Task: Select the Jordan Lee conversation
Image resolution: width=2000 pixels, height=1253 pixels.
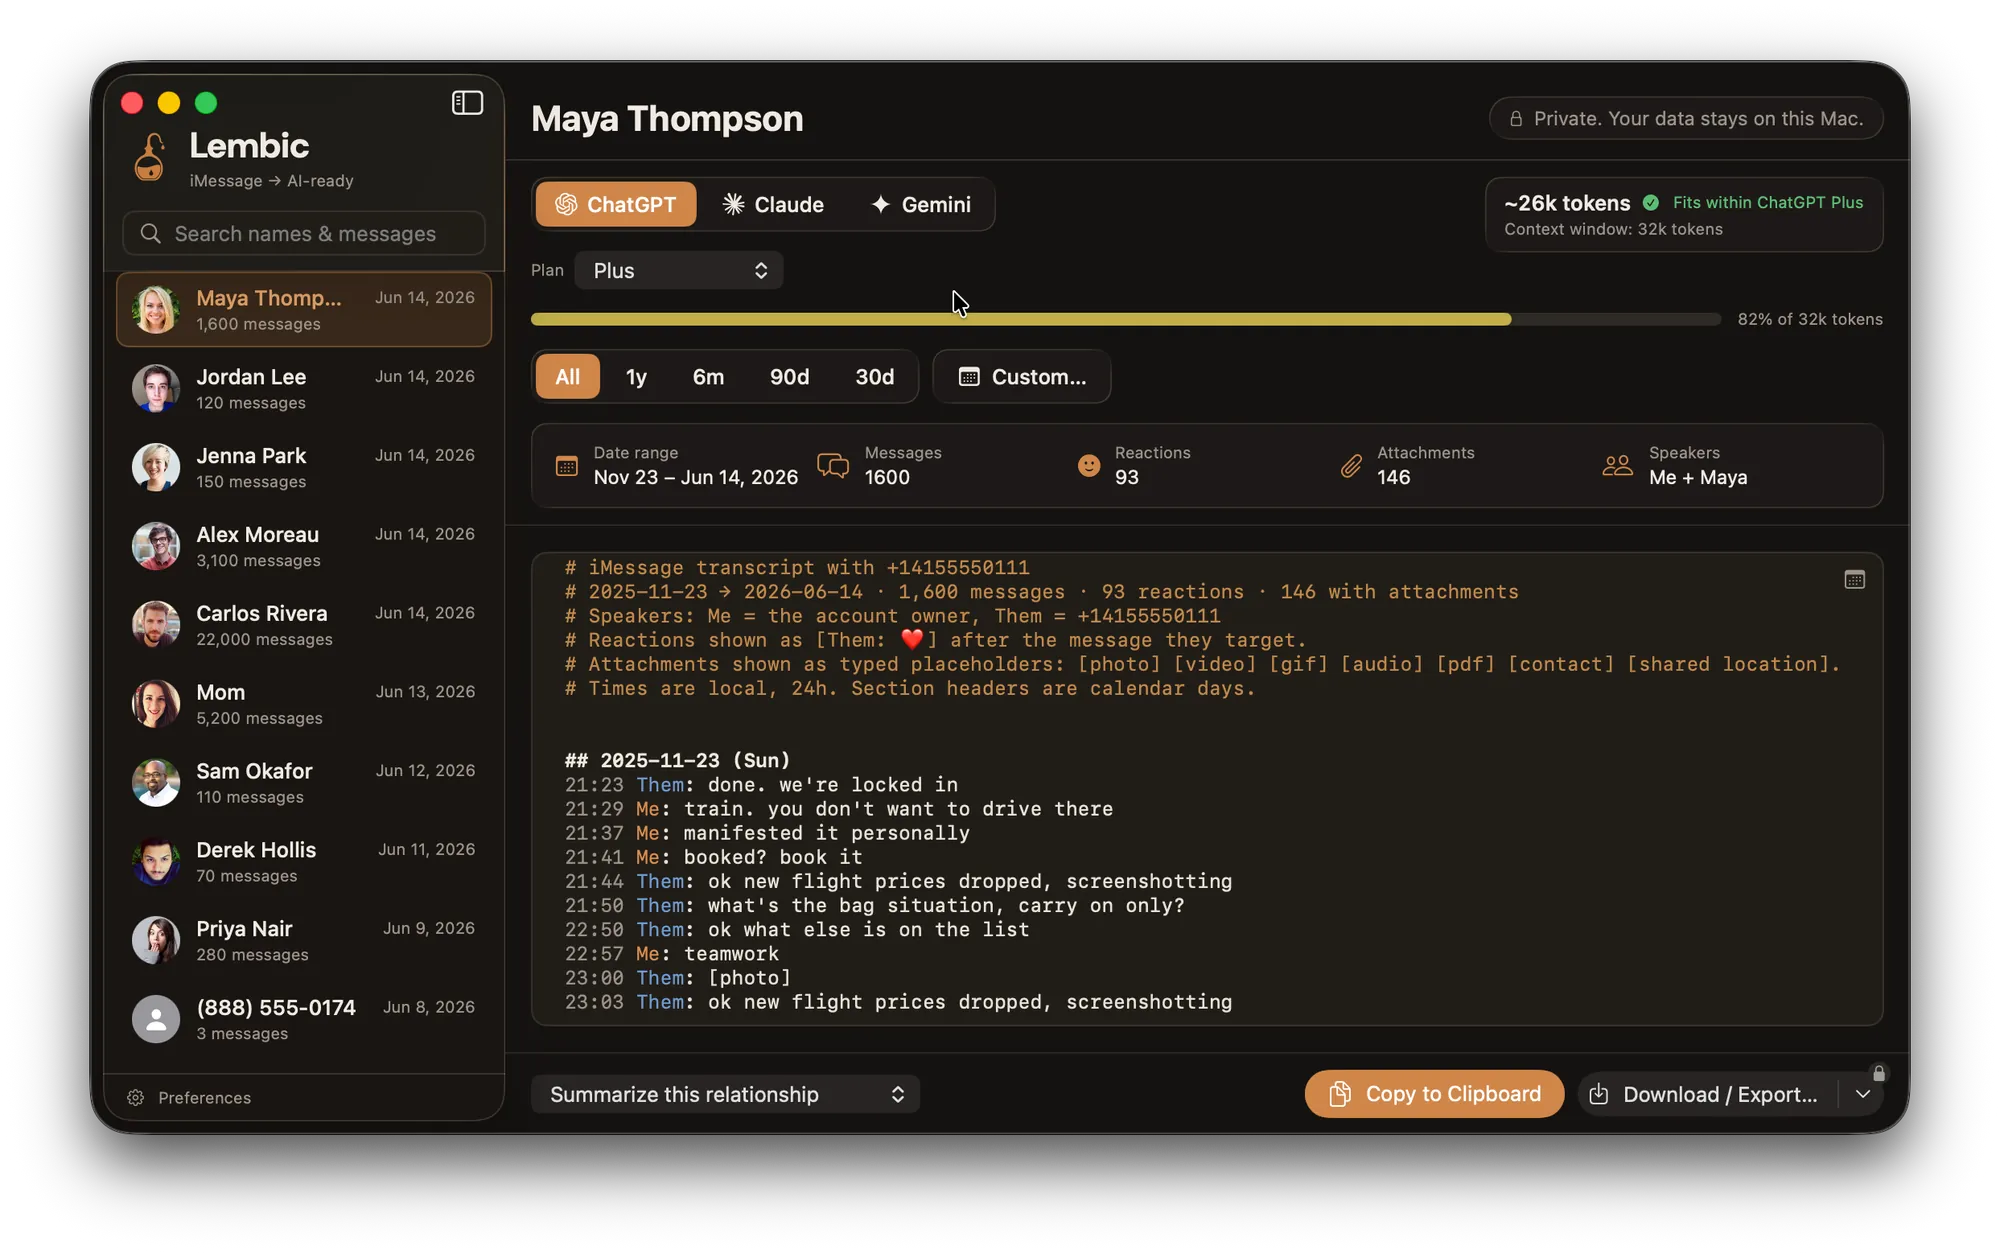Action: point(304,388)
